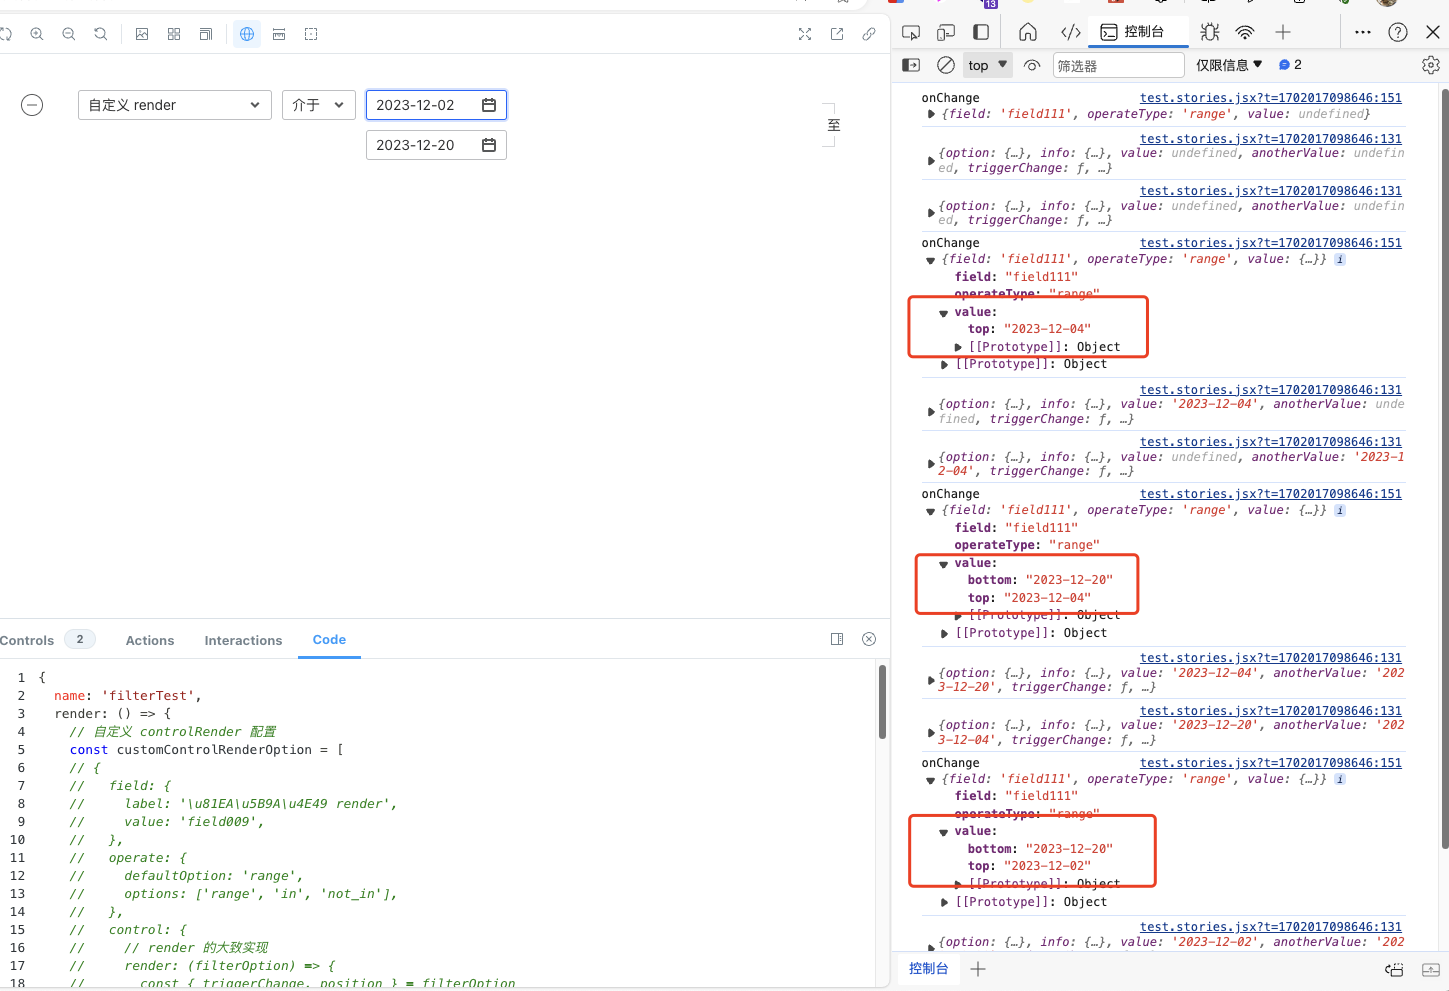Toggle the outline dashed-square icon
This screenshot has width=1449, height=991.
click(x=311, y=34)
